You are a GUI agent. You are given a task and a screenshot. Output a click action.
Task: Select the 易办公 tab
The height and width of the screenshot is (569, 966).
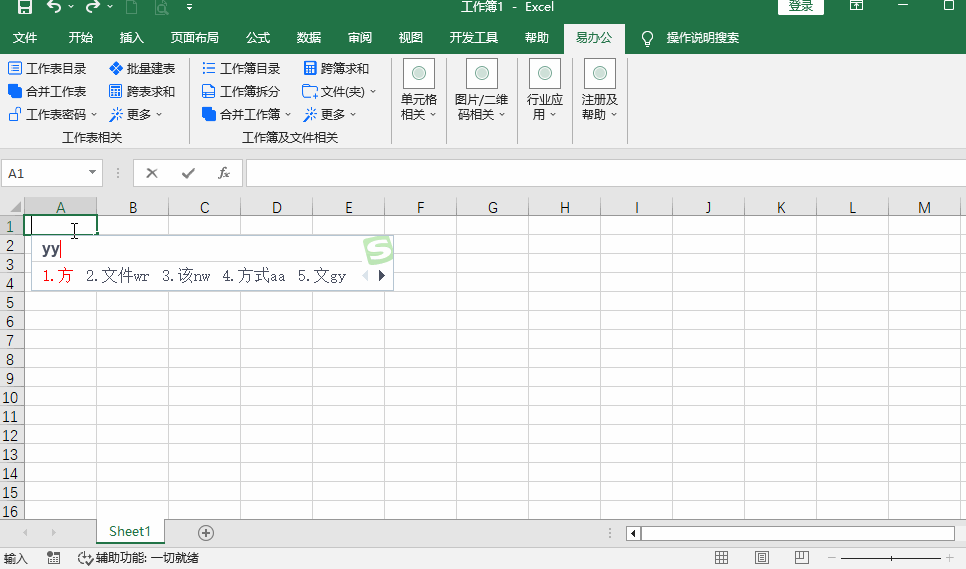tap(594, 38)
